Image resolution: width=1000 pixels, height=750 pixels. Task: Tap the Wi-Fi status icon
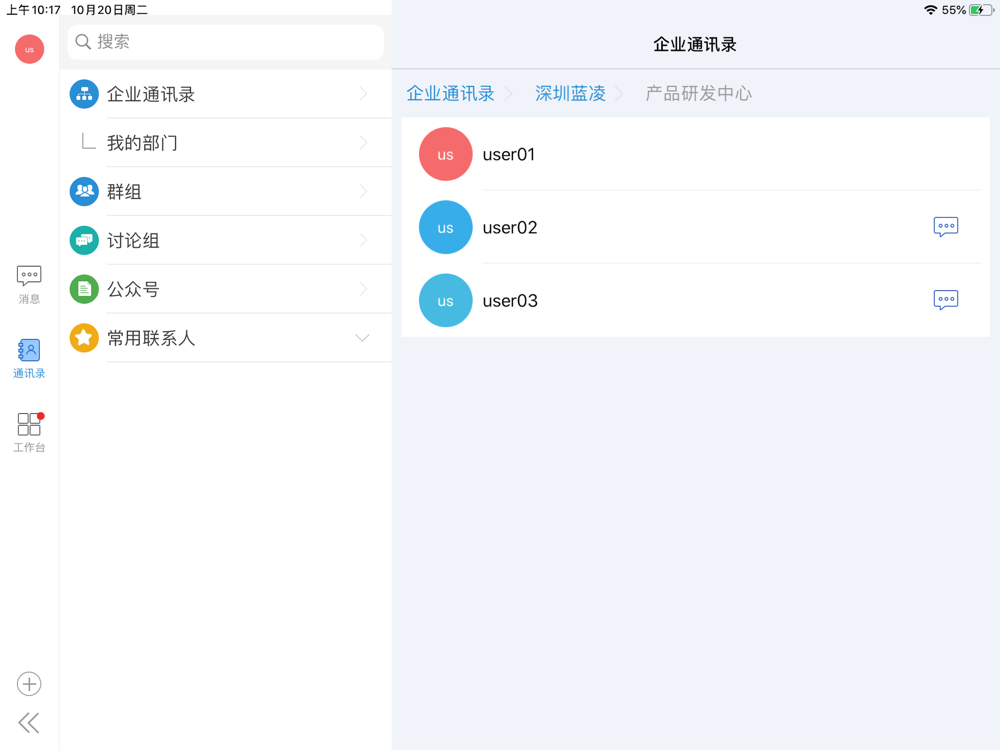(x=930, y=10)
